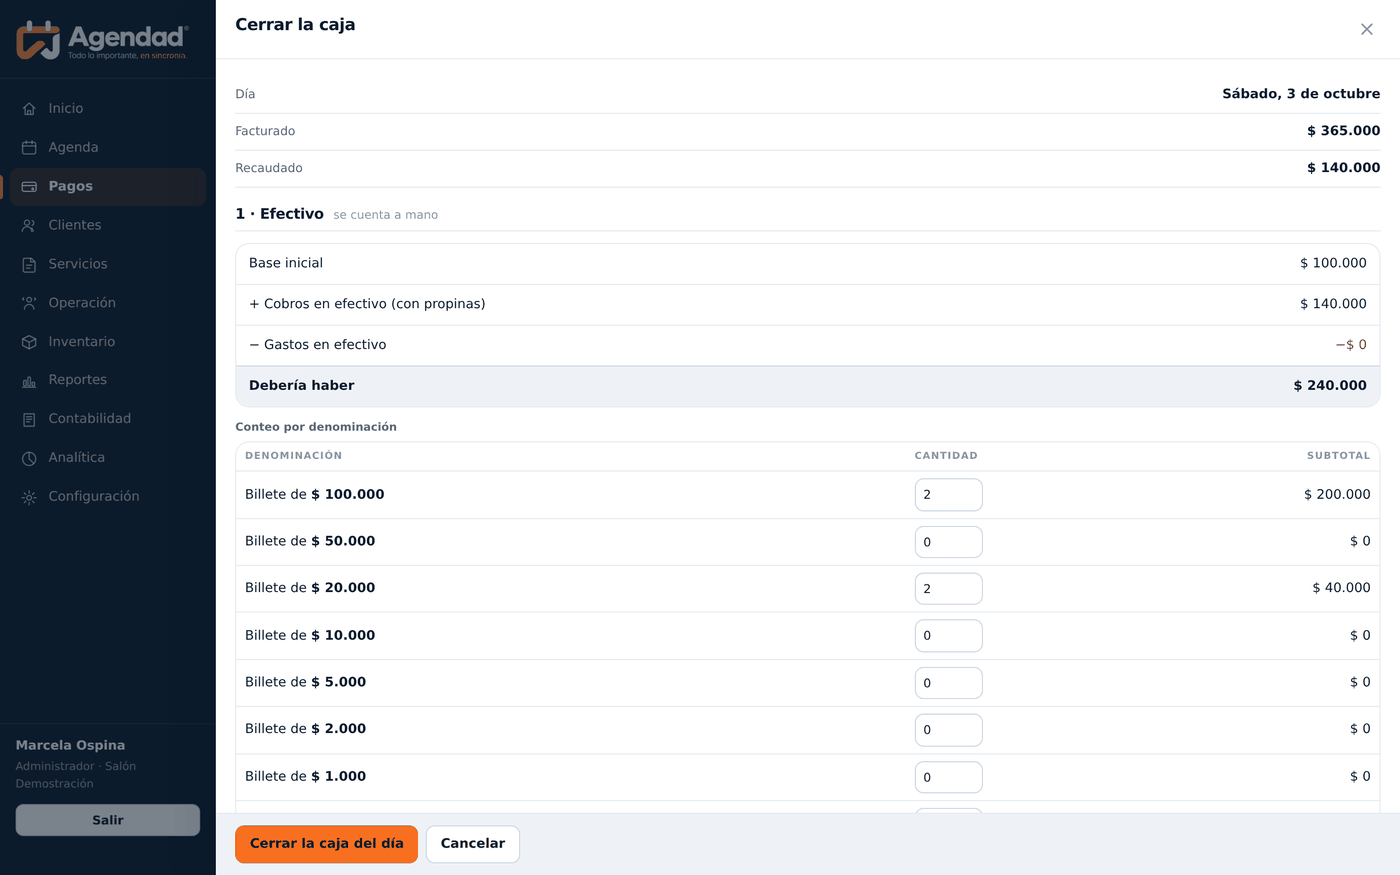
Task: Open the Contabilidad section
Action: tap(108, 419)
